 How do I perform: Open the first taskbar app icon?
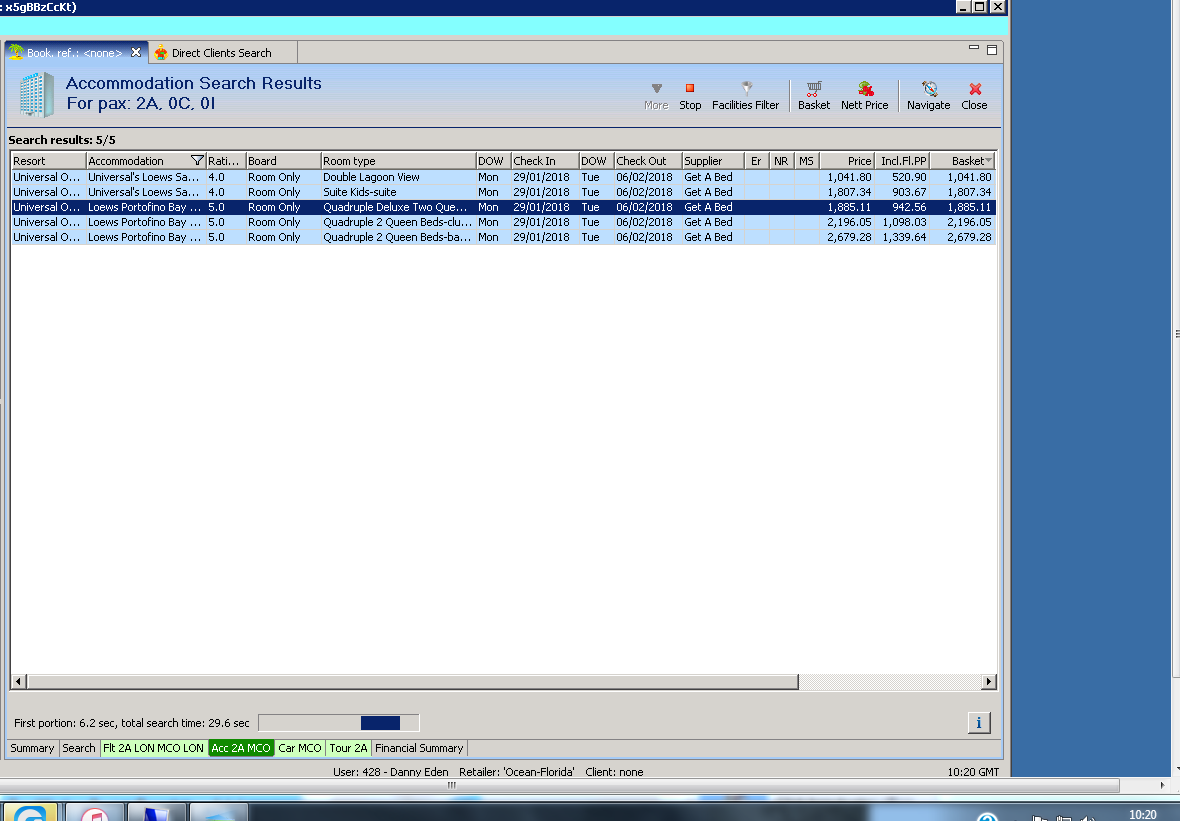tap(30, 813)
